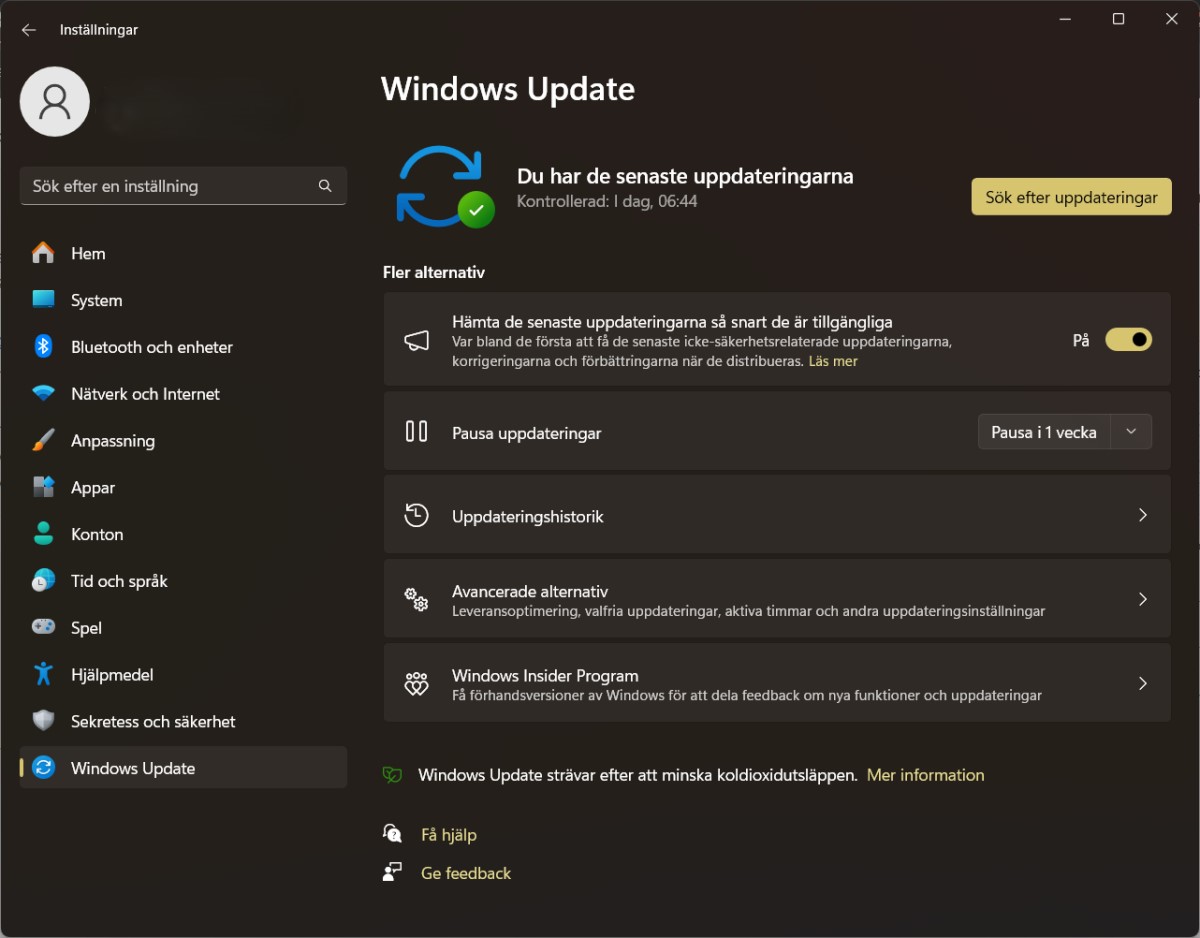Click the back arrow icon in title bar
Screen dimensions: 1200x938
coord(29,30)
